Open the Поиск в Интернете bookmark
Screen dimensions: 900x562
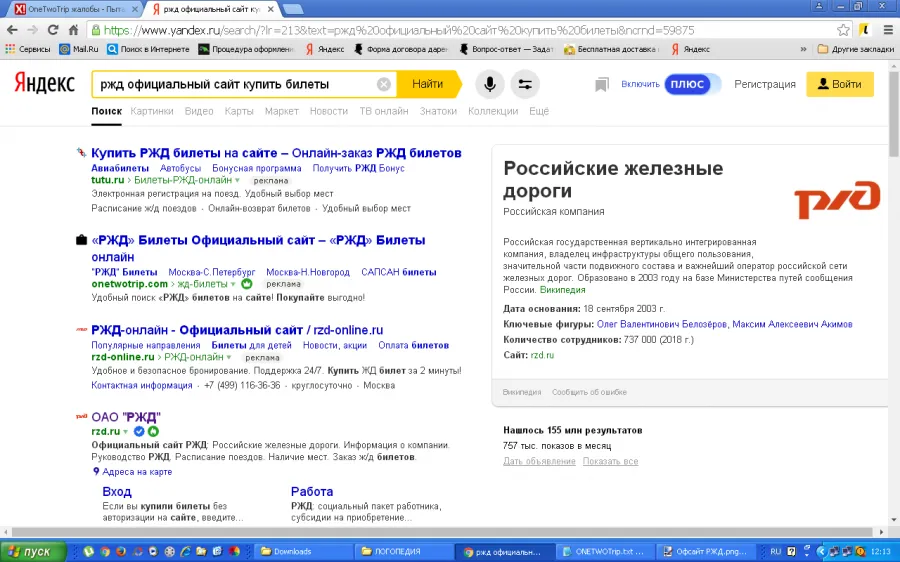pyautogui.click(x=148, y=49)
